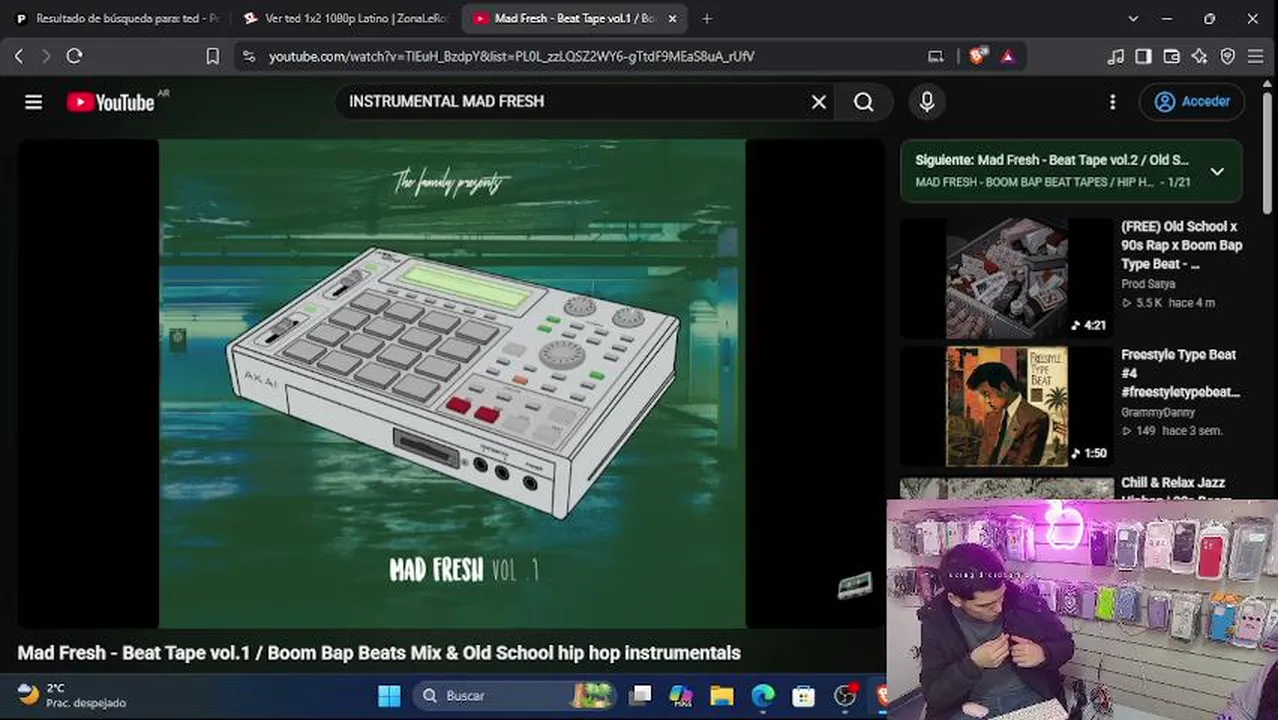Open the YouTube hamburger guide menu
This screenshot has width=1278, height=720.
point(34,102)
